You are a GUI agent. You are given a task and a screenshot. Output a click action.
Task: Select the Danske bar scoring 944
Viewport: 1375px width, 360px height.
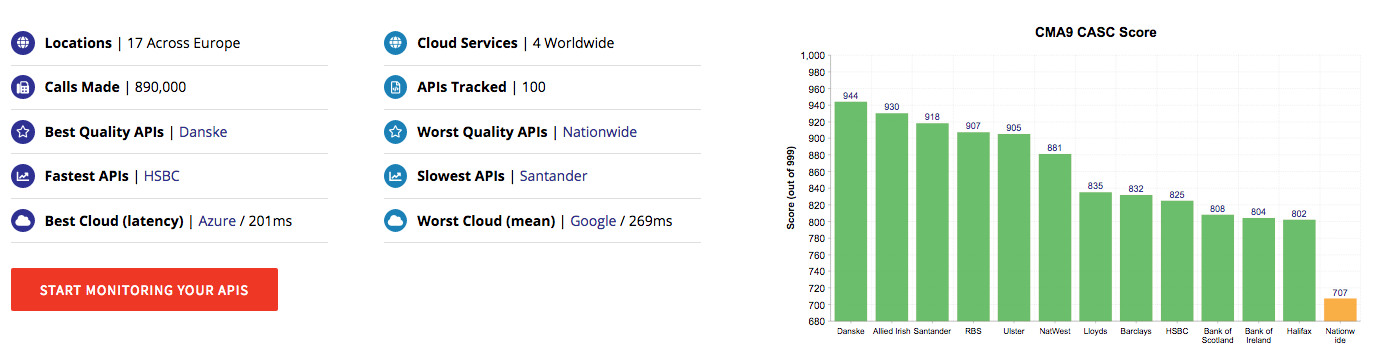pyautogui.click(x=851, y=211)
